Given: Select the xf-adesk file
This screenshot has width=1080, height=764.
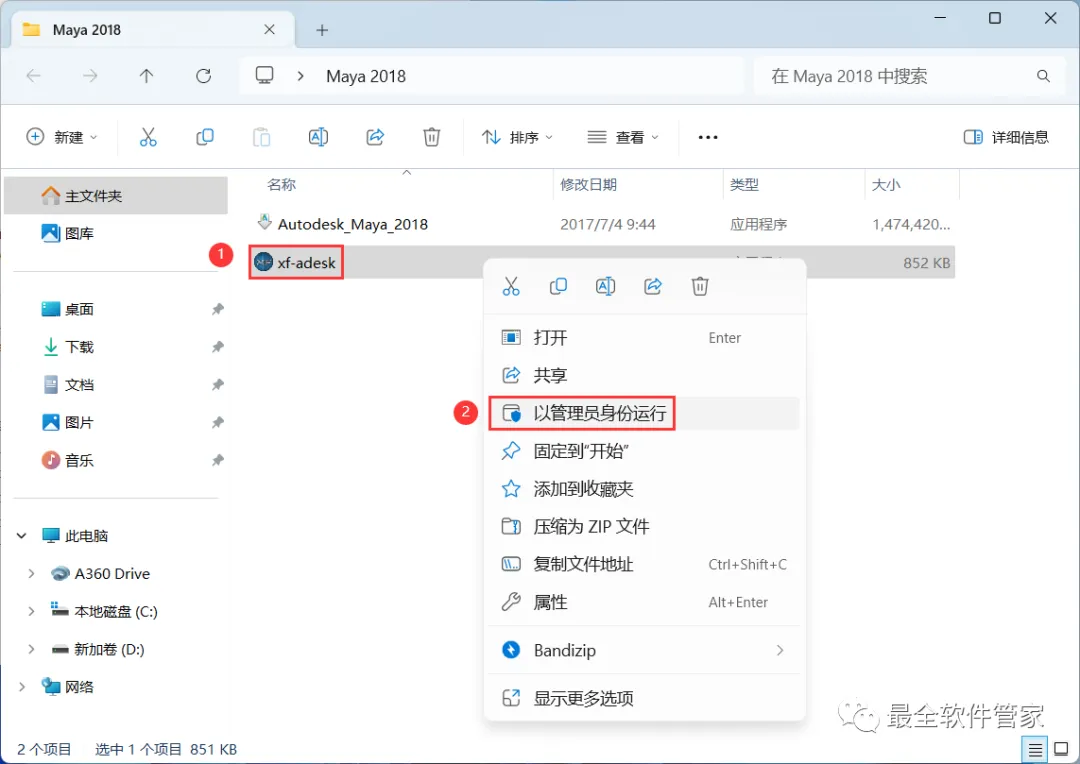Looking at the screenshot, I should pos(602,262).
